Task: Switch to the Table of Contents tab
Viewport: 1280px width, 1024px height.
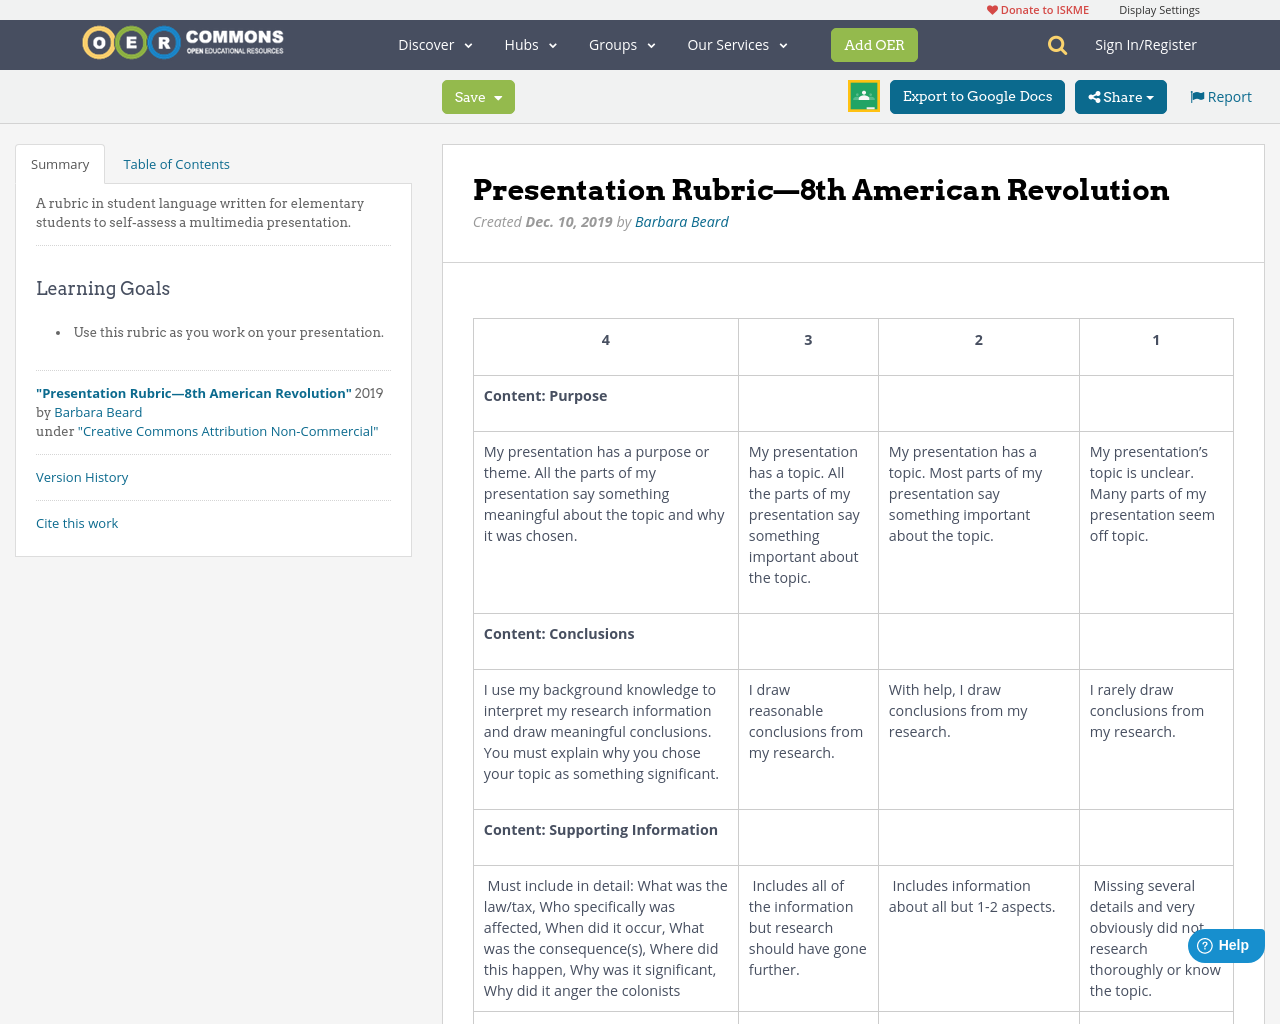Action: [176, 163]
